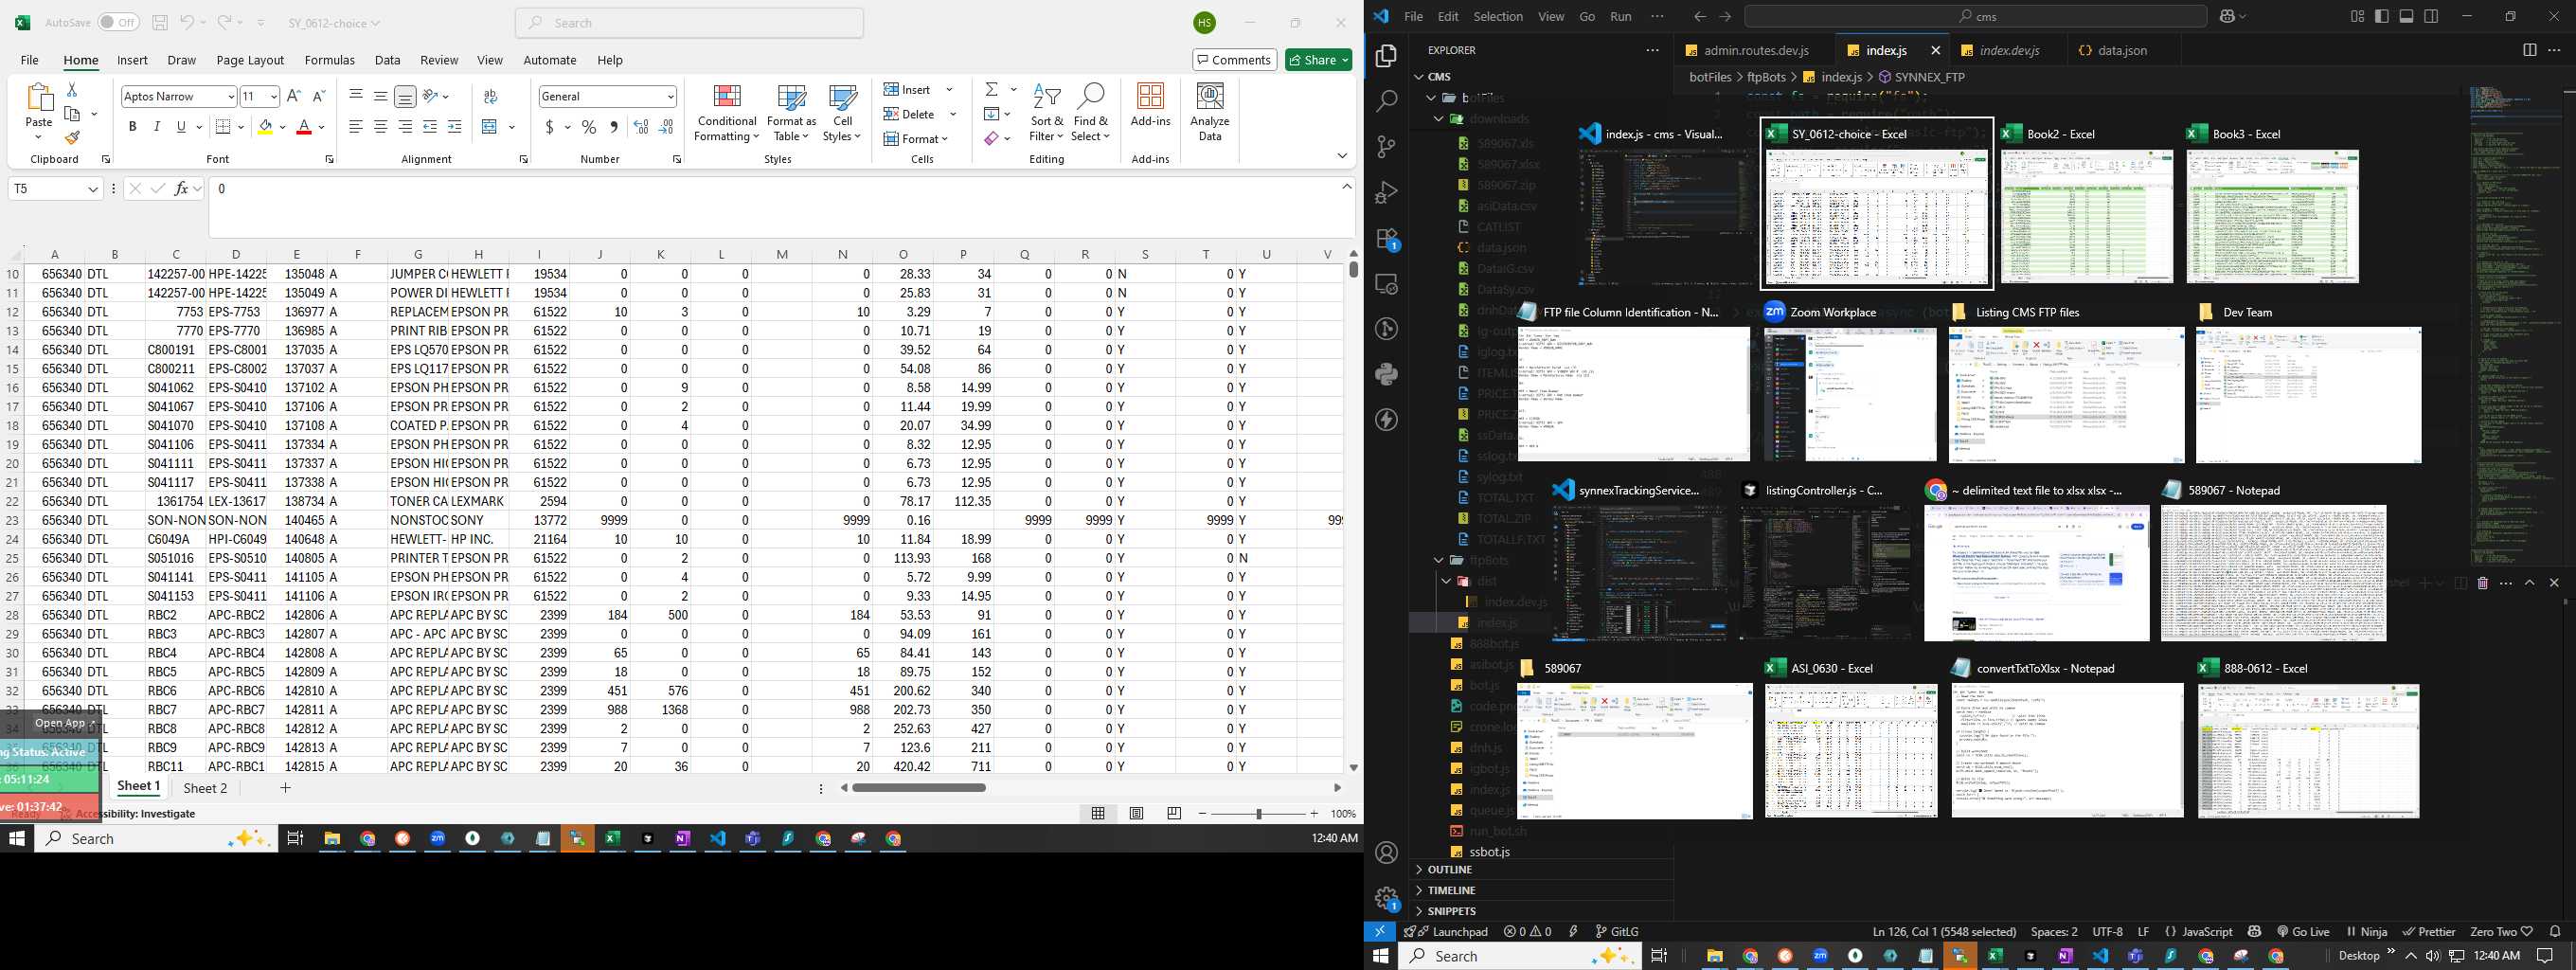Click the Merge & Center icon
This screenshot has height=970, width=2576.
[x=489, y=127]
